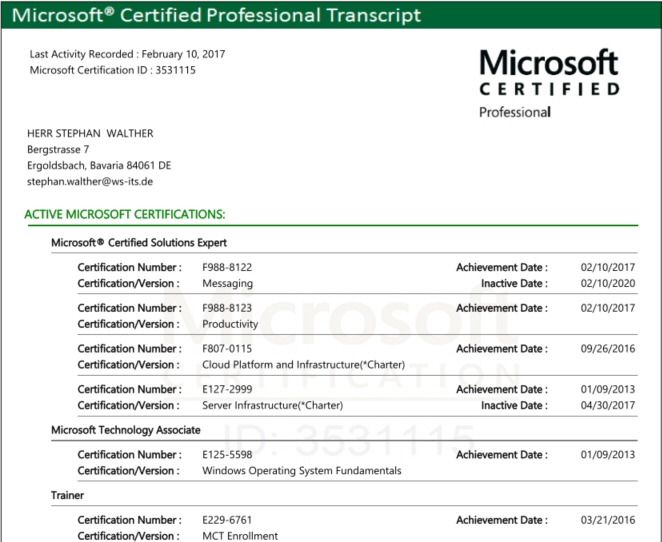The width and height of the screenshot is (662, 542).
Task: Click achievement date 03/21/2016
Action: pos(608,520)
